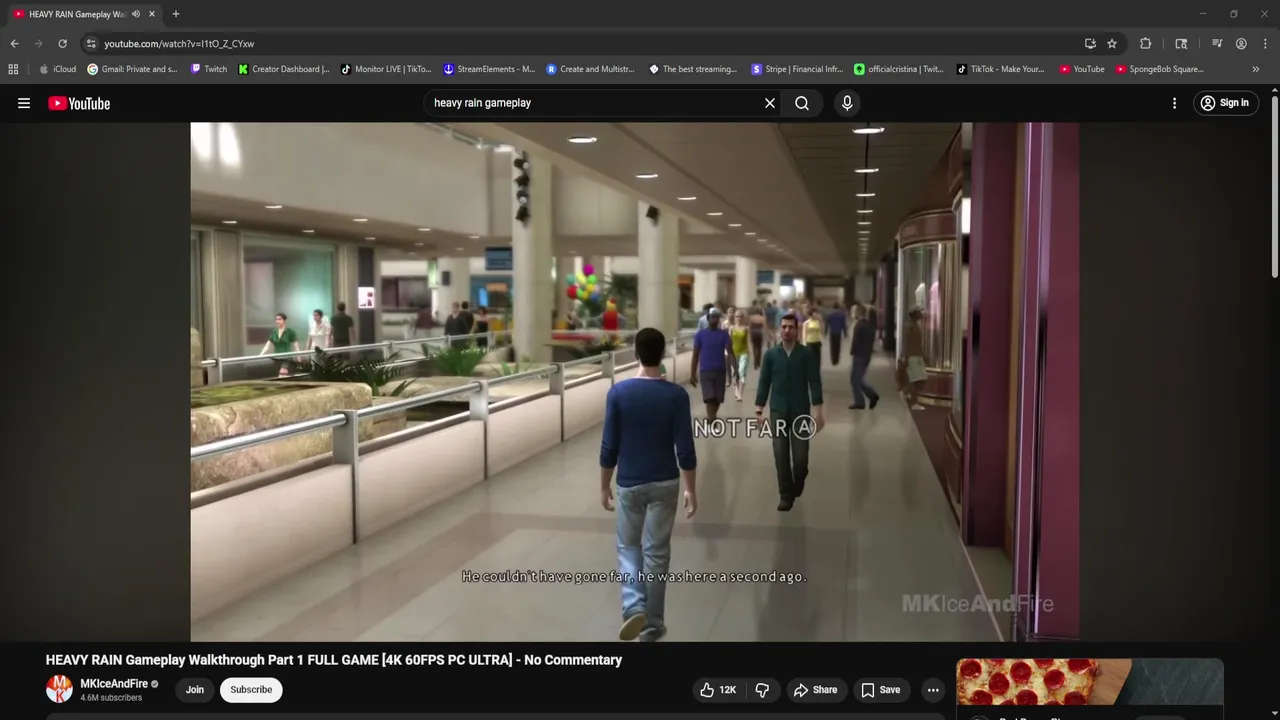The height and width of the screenshot is (720, 1280).
Task: Open the YouTube guide hamburger menu
Action: [x=24, y=103]
